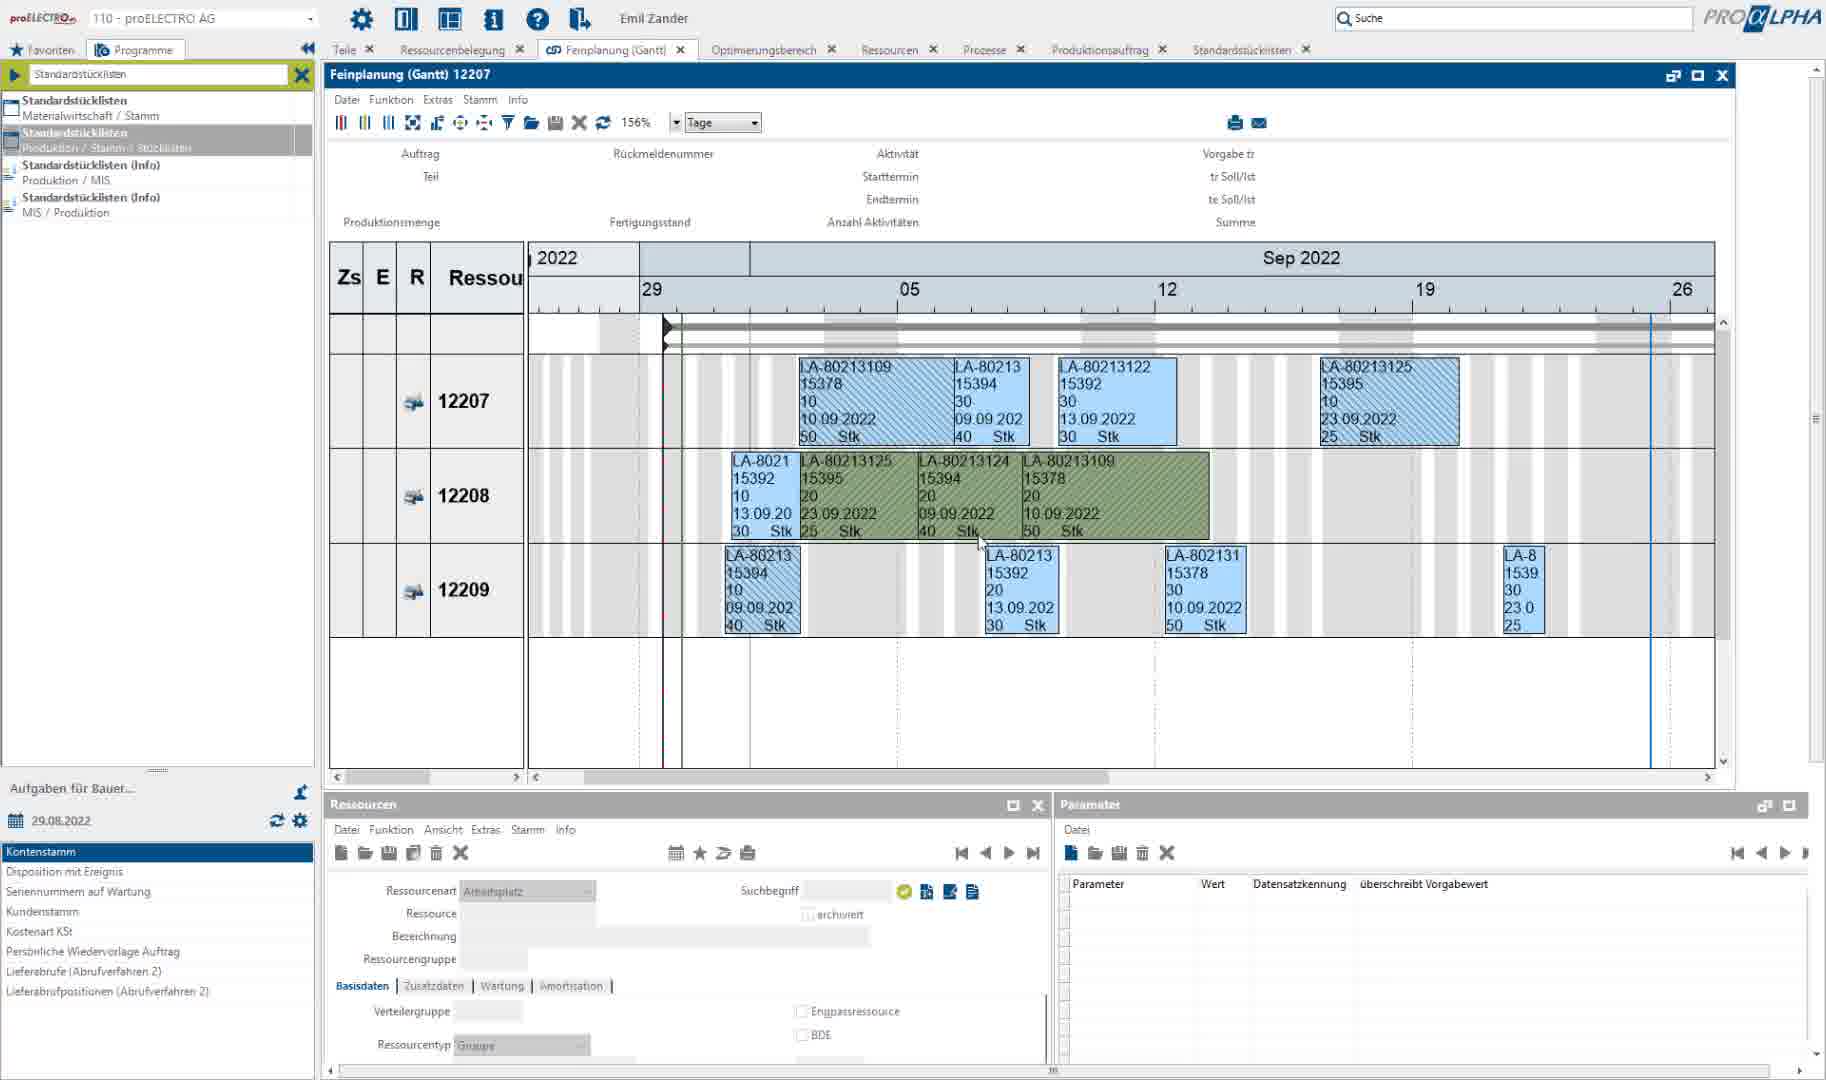Viewport: 1826px width, 1080px height.
Task: Select Kundenstamm task
Action: [x=157, y=912]
